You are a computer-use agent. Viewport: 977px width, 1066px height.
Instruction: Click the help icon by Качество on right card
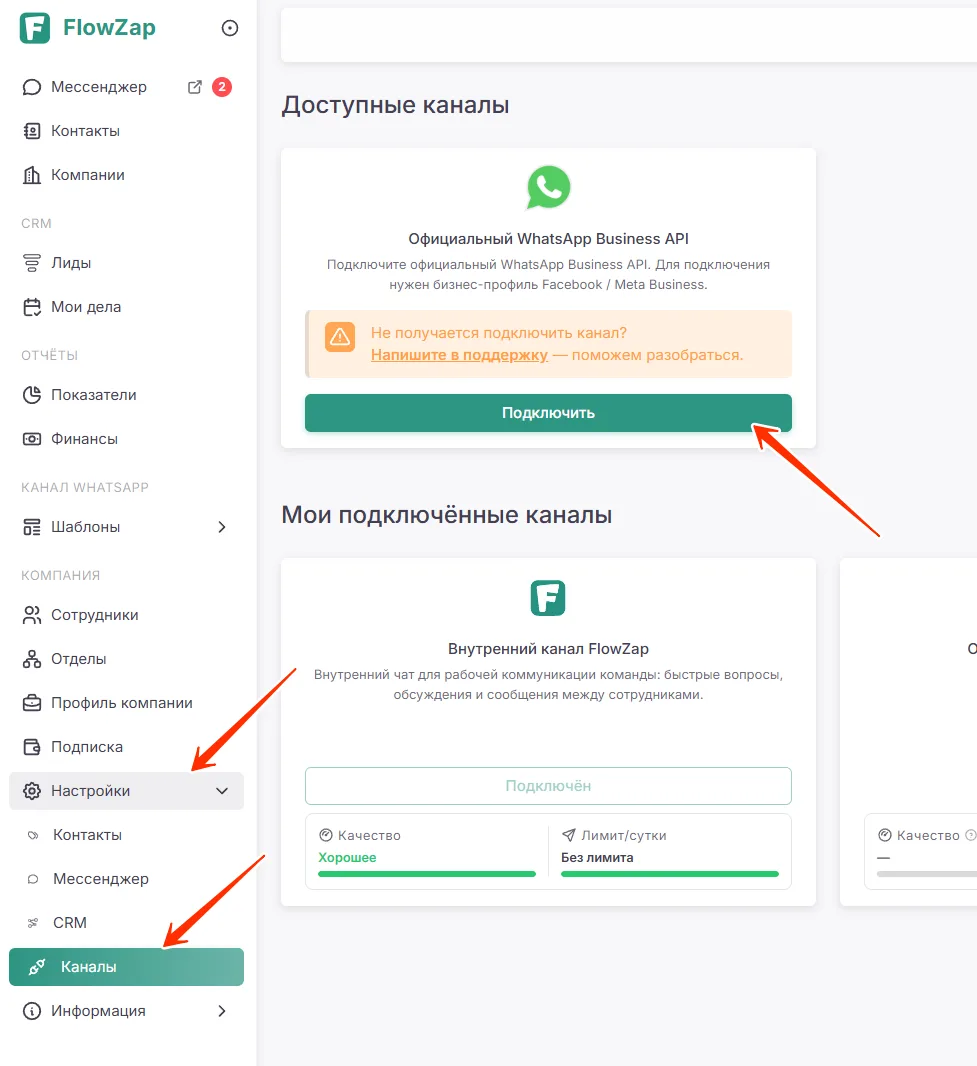click(971, 835)
